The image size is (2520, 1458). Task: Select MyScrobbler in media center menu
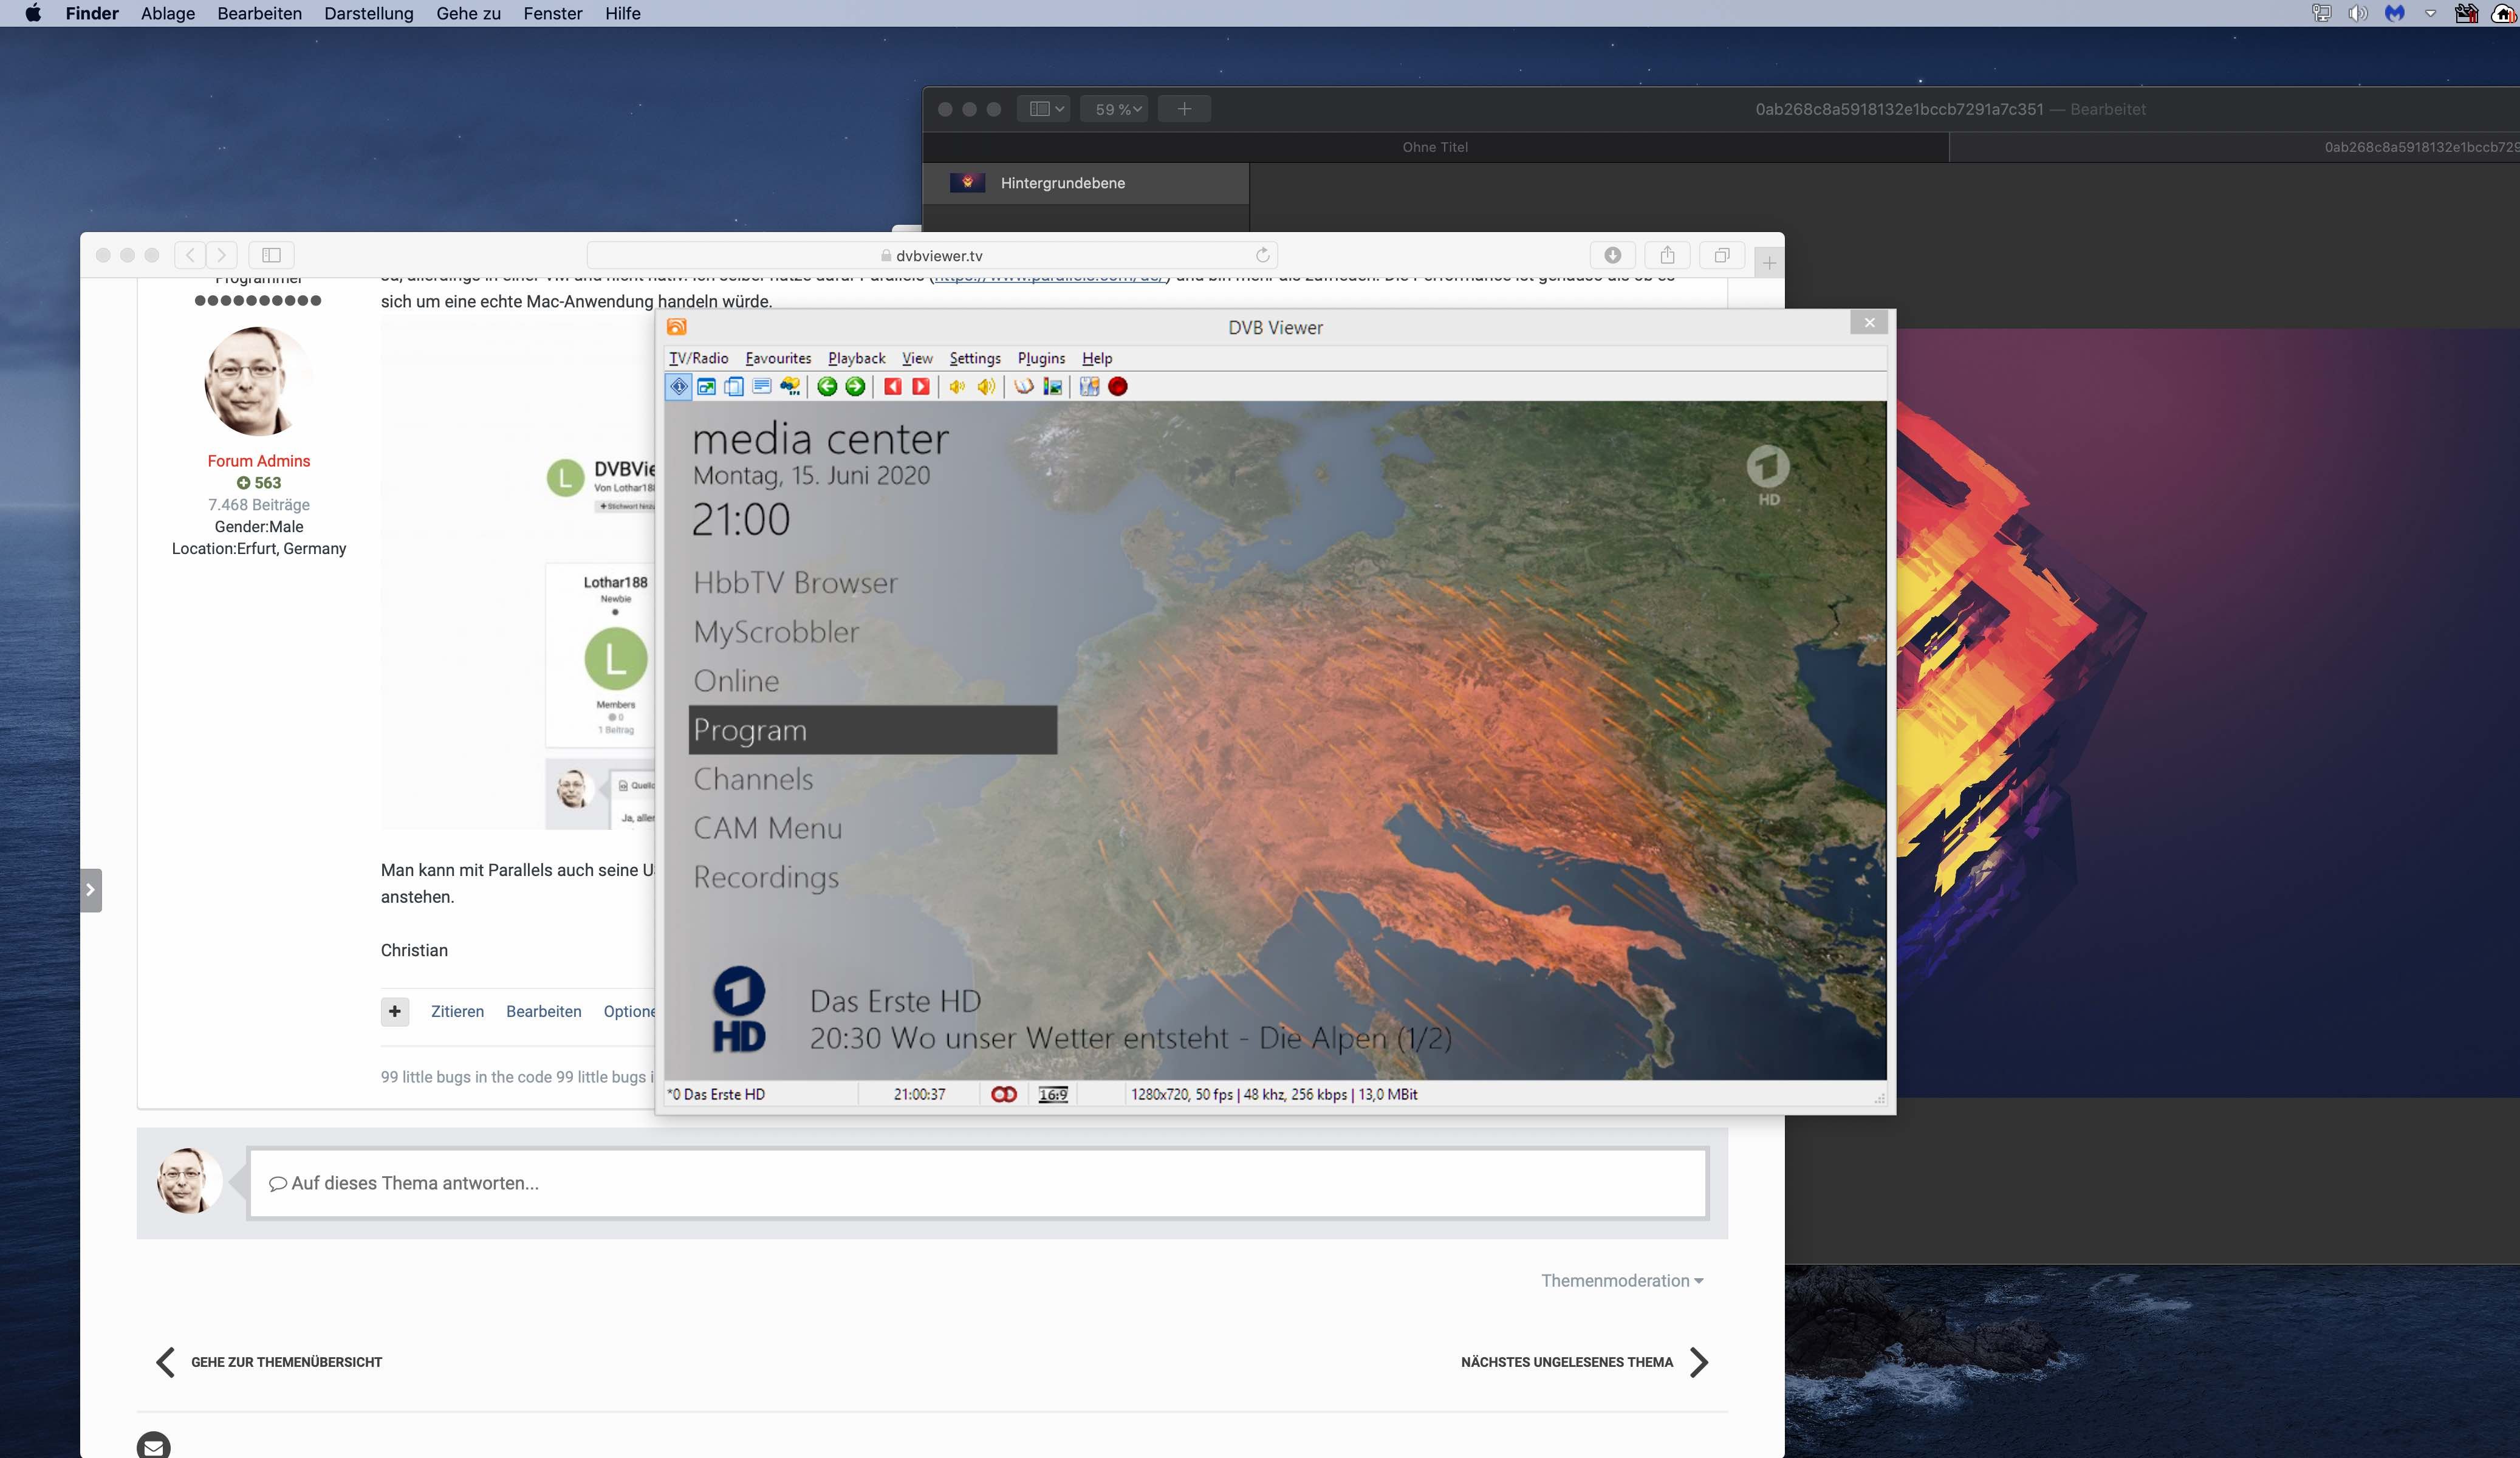[x=776, y=632]
